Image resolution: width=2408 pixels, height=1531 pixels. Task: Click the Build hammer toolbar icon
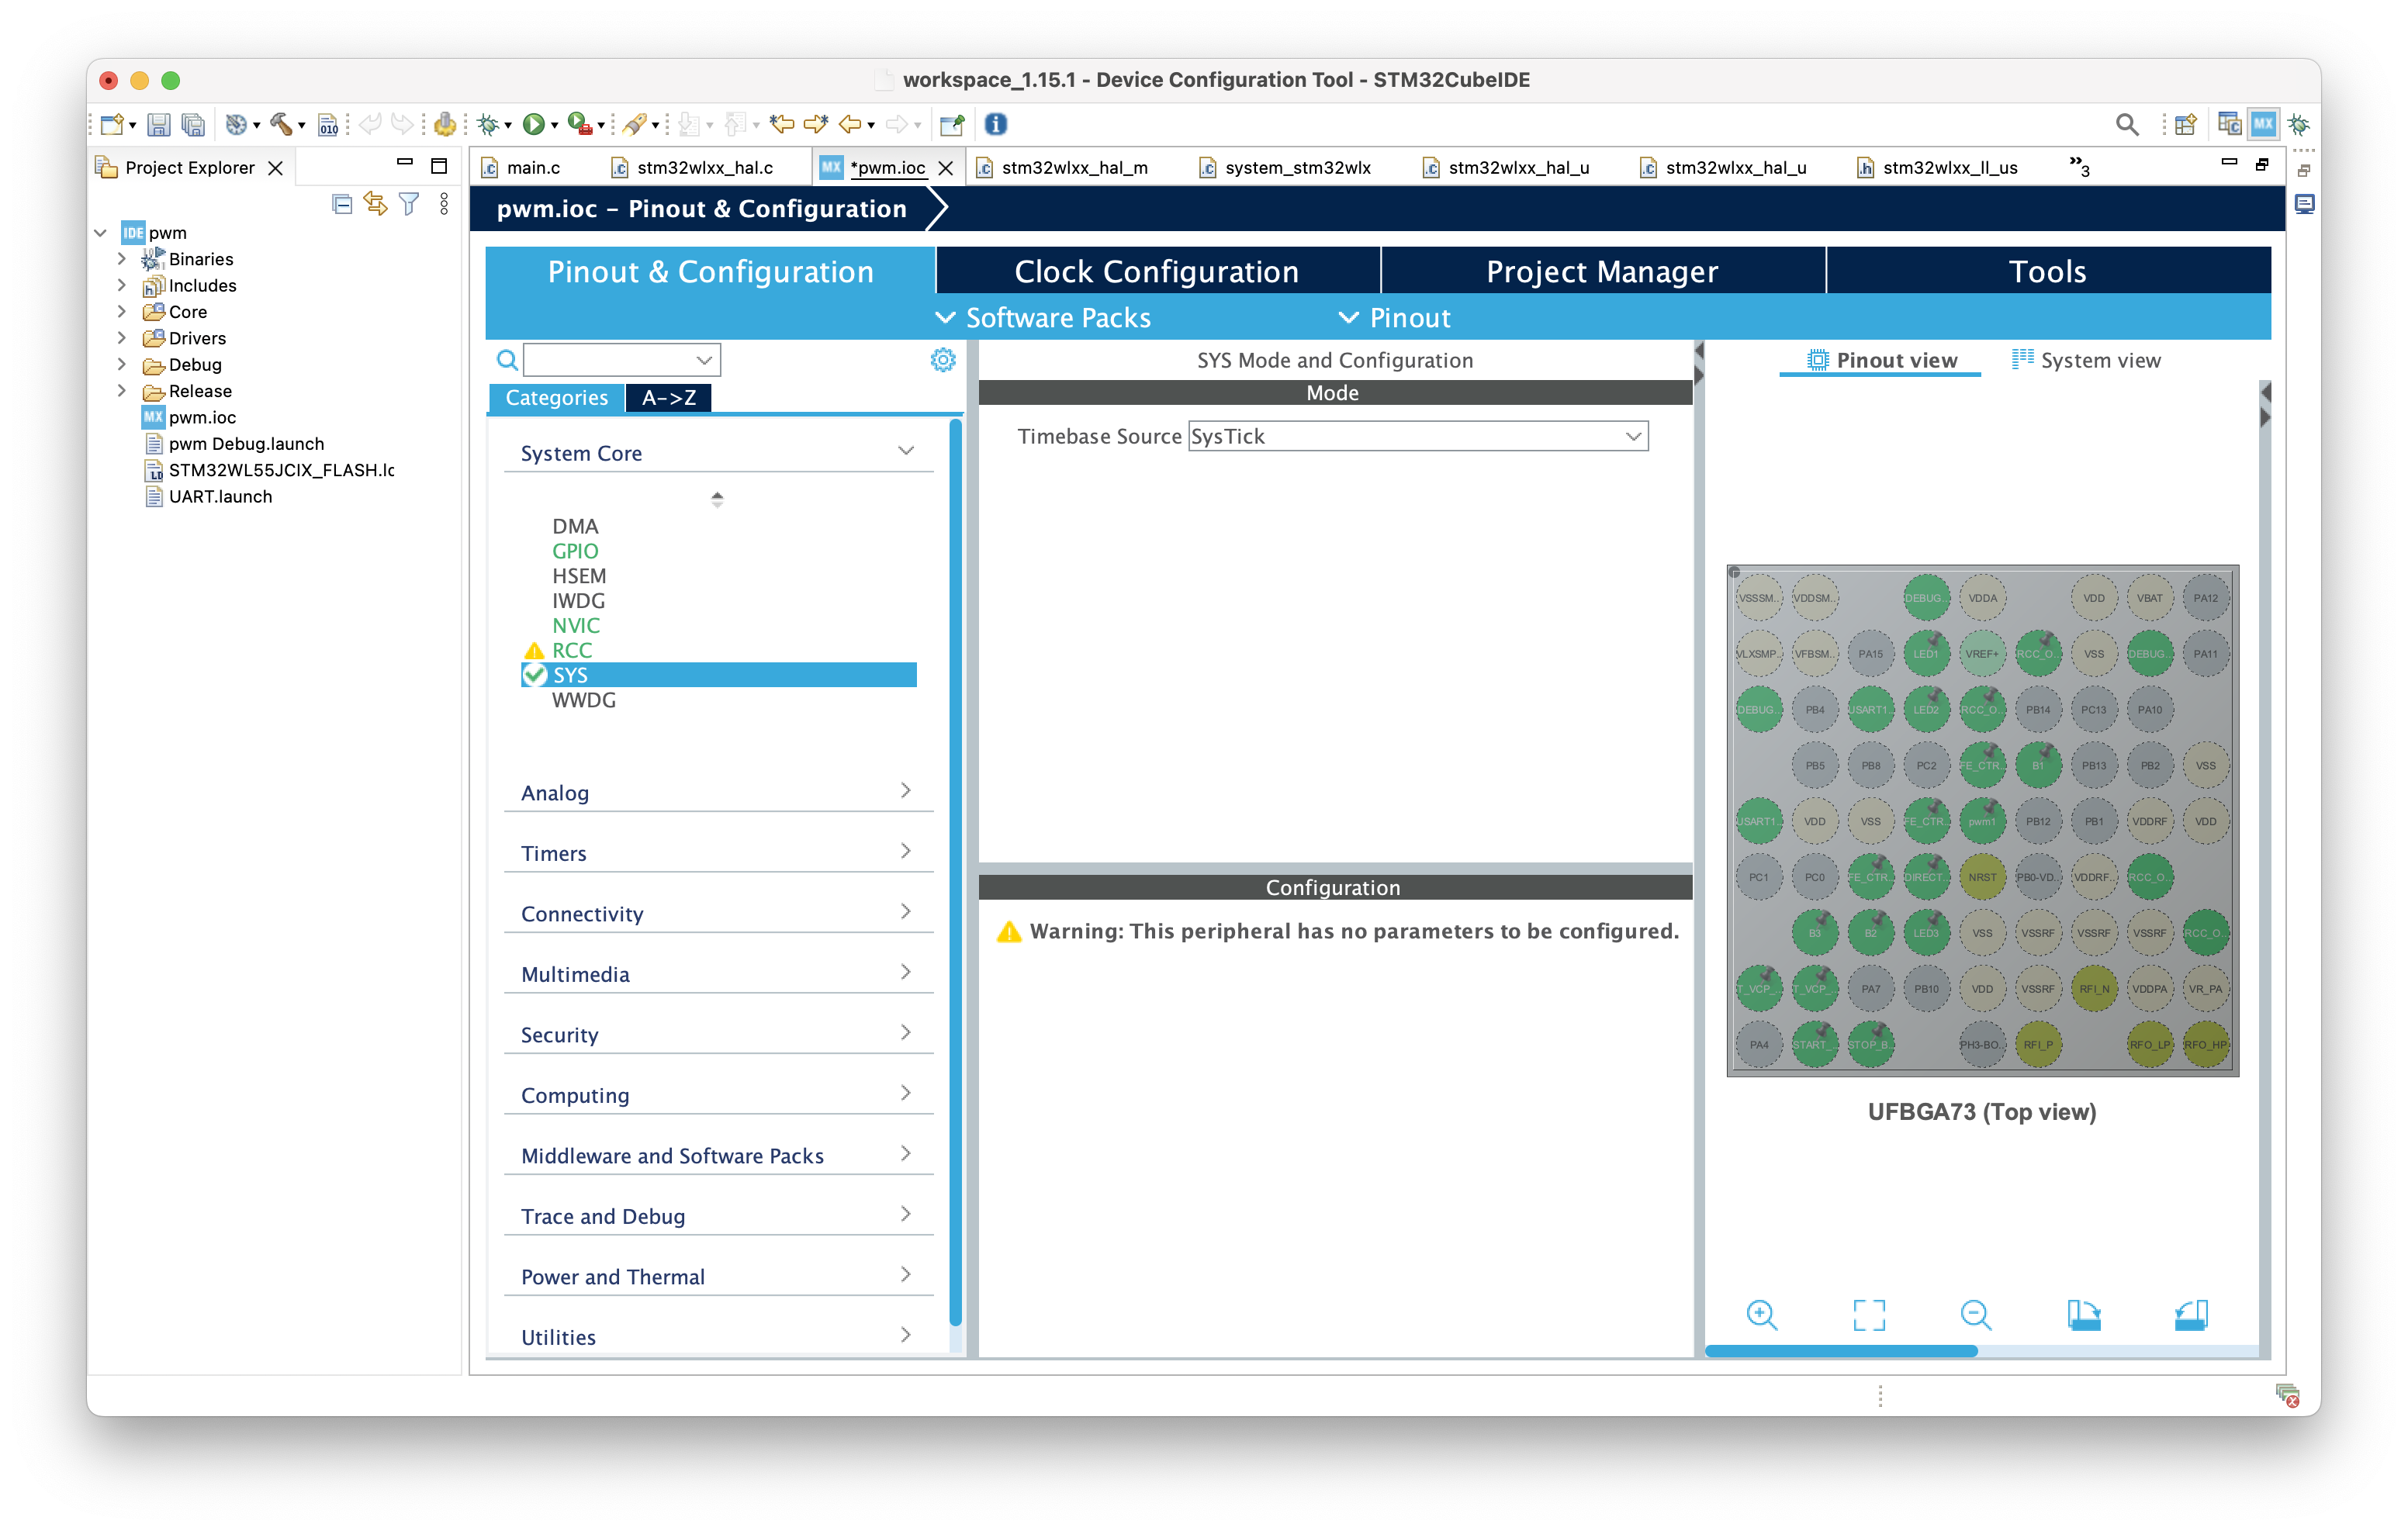click(281, 124)
